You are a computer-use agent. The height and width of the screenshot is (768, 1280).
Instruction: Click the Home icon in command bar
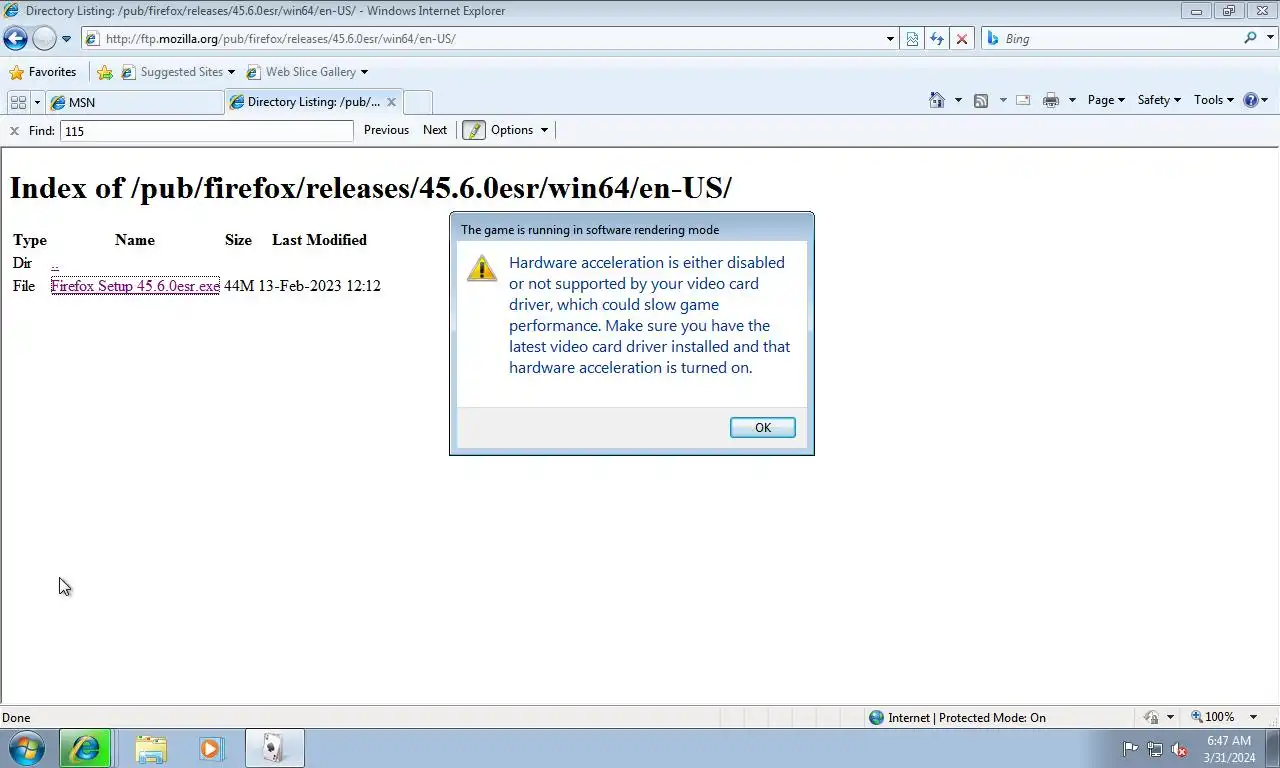click(937, 100)
